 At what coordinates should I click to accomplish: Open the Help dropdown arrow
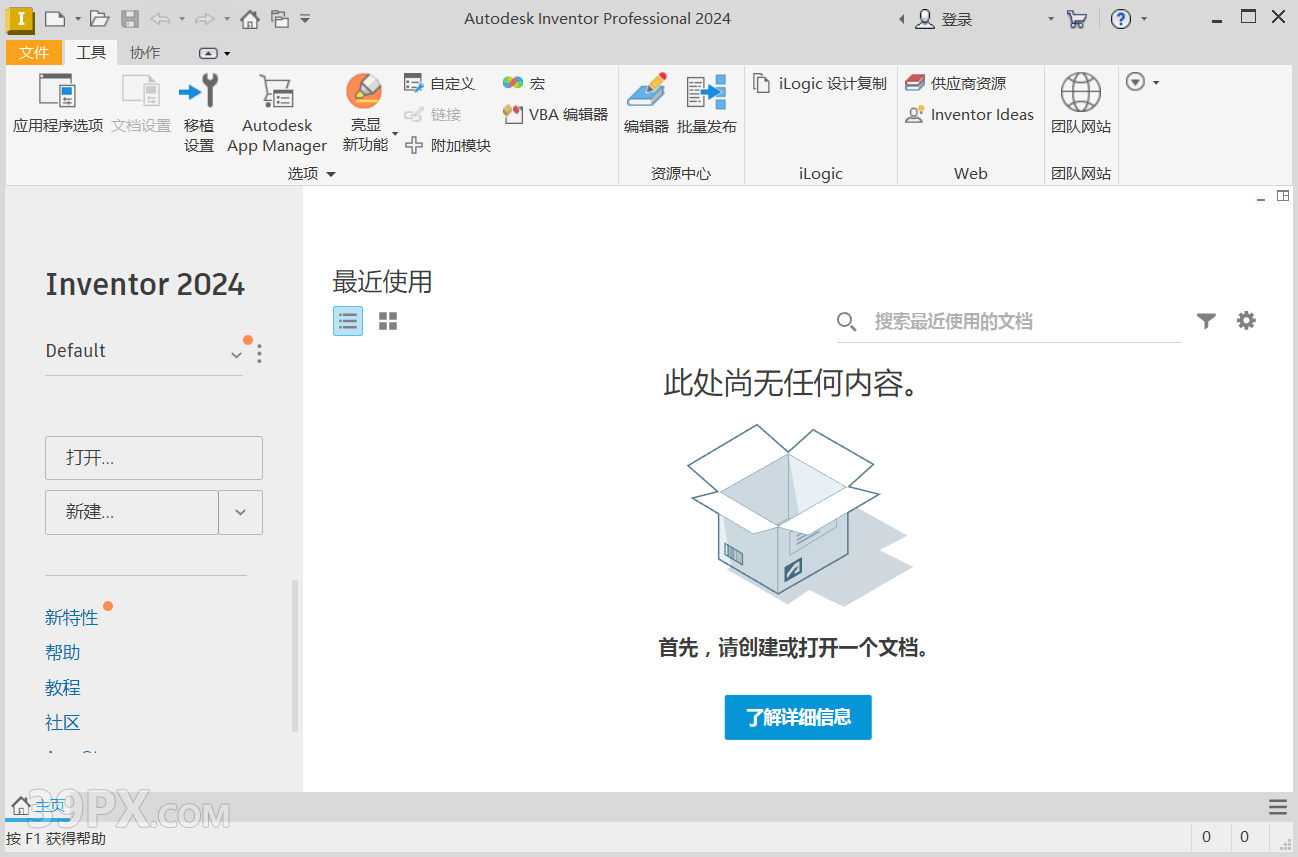point(1144,19)
